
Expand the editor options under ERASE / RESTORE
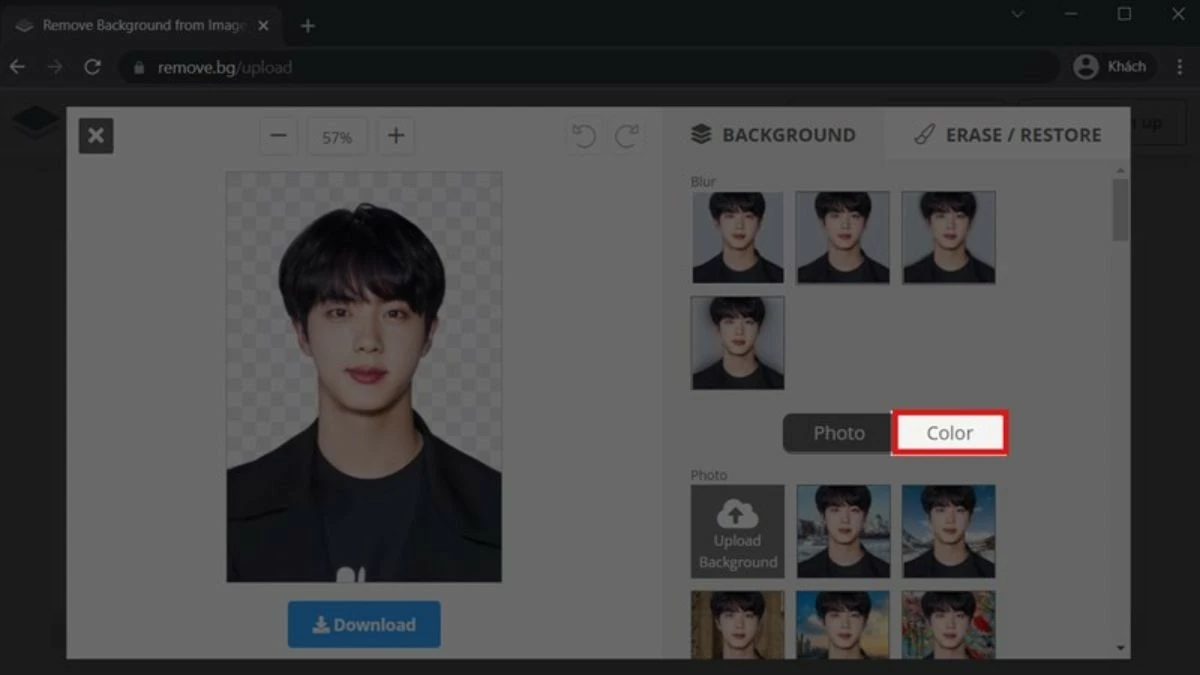tap(1120, 168)
